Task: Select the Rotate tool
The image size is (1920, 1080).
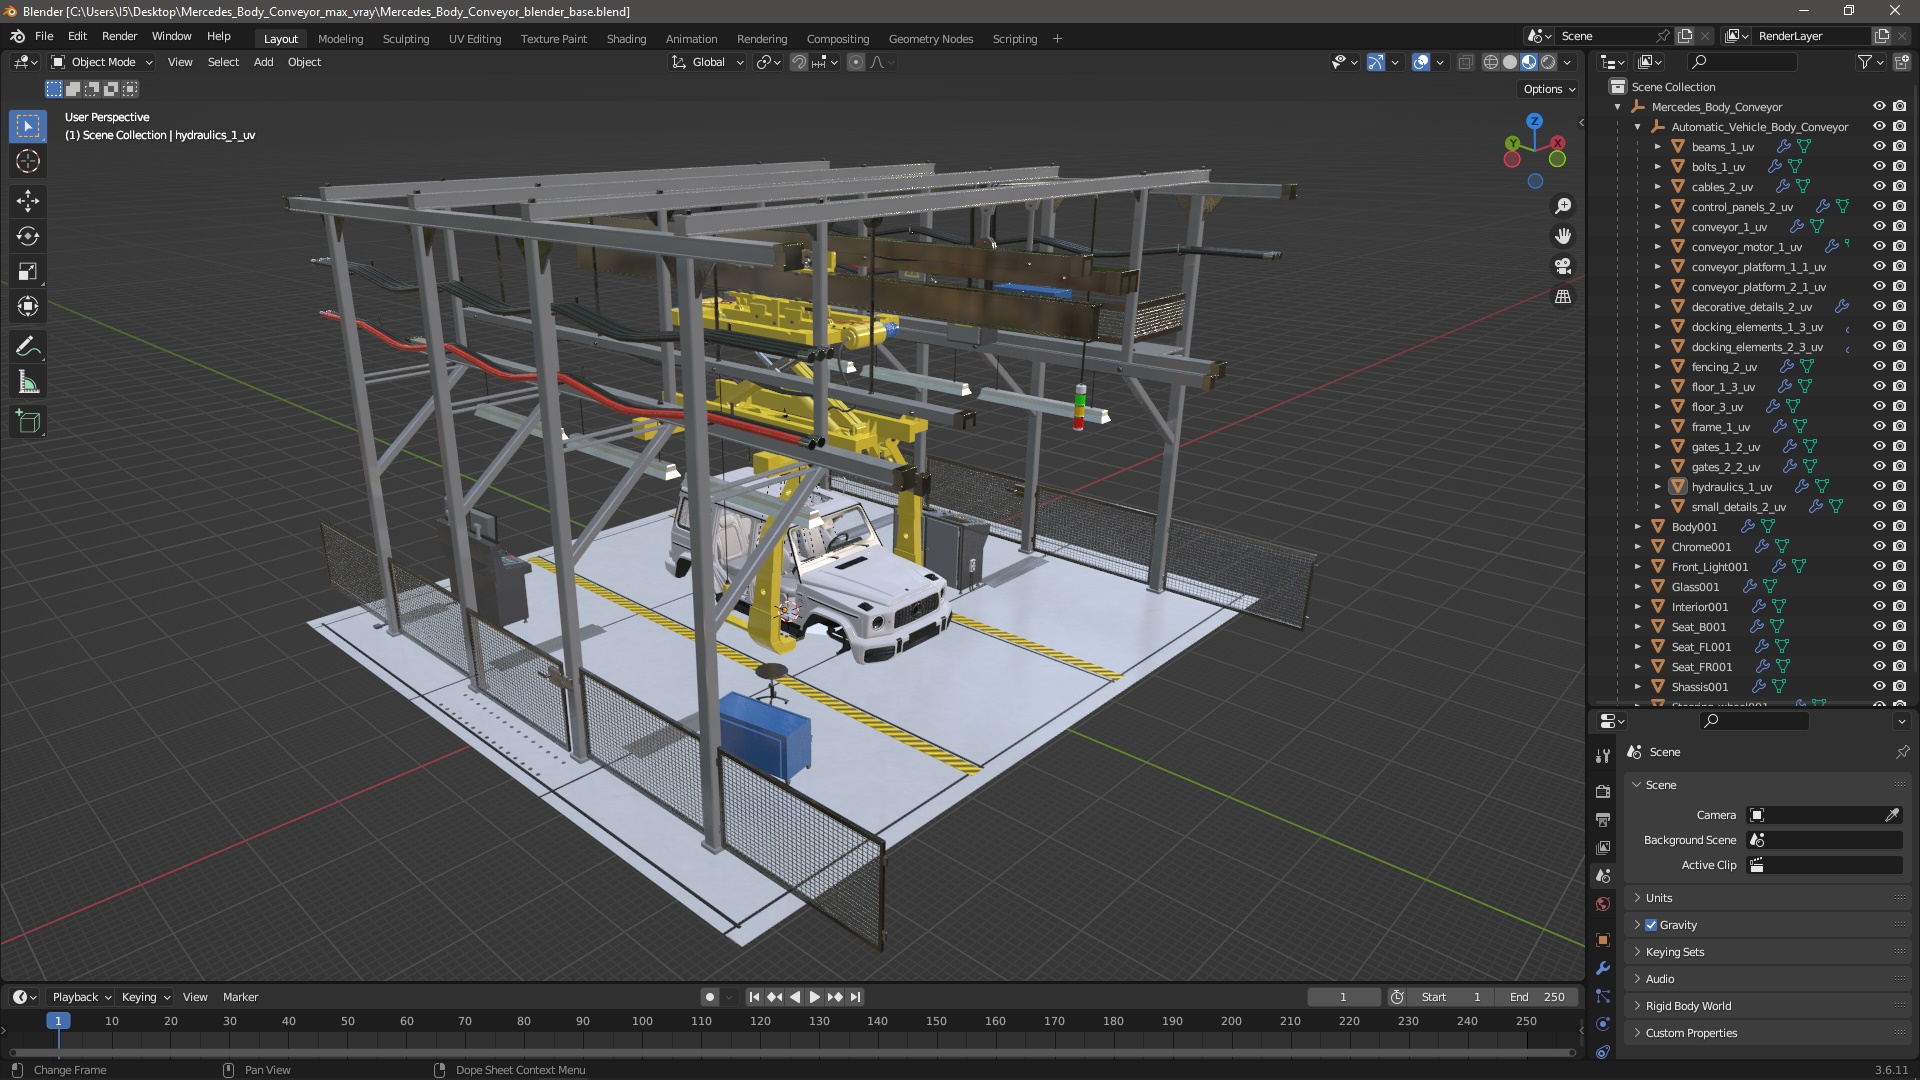Action: point(28,236)
